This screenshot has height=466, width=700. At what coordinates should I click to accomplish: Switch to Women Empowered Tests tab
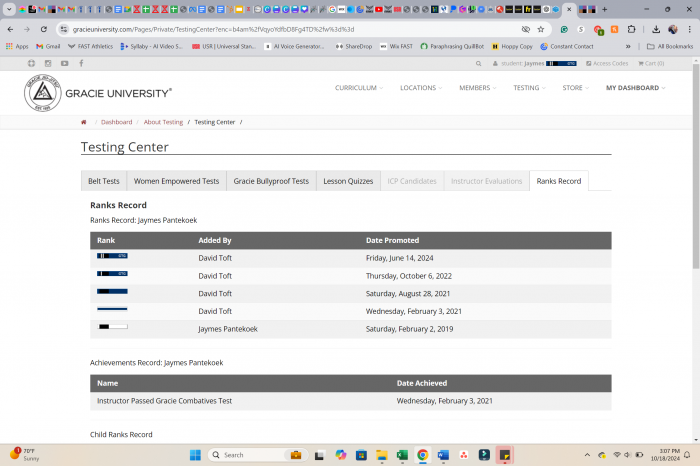176,181
